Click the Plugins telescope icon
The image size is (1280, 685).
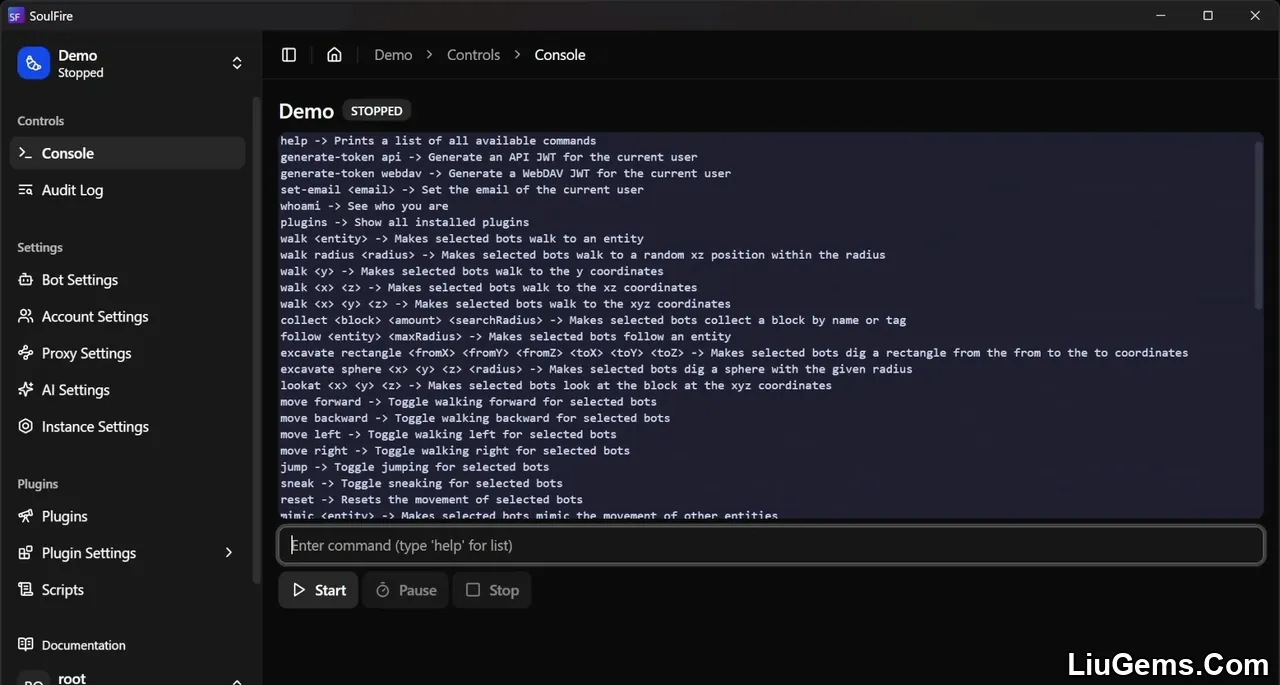click(26, 516)
